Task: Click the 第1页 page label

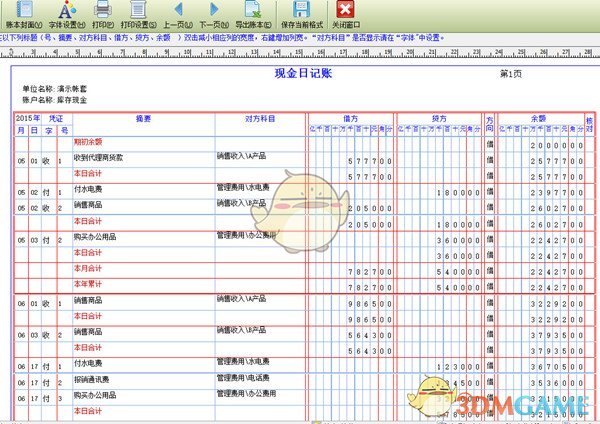Action: [x=511, y=74]
